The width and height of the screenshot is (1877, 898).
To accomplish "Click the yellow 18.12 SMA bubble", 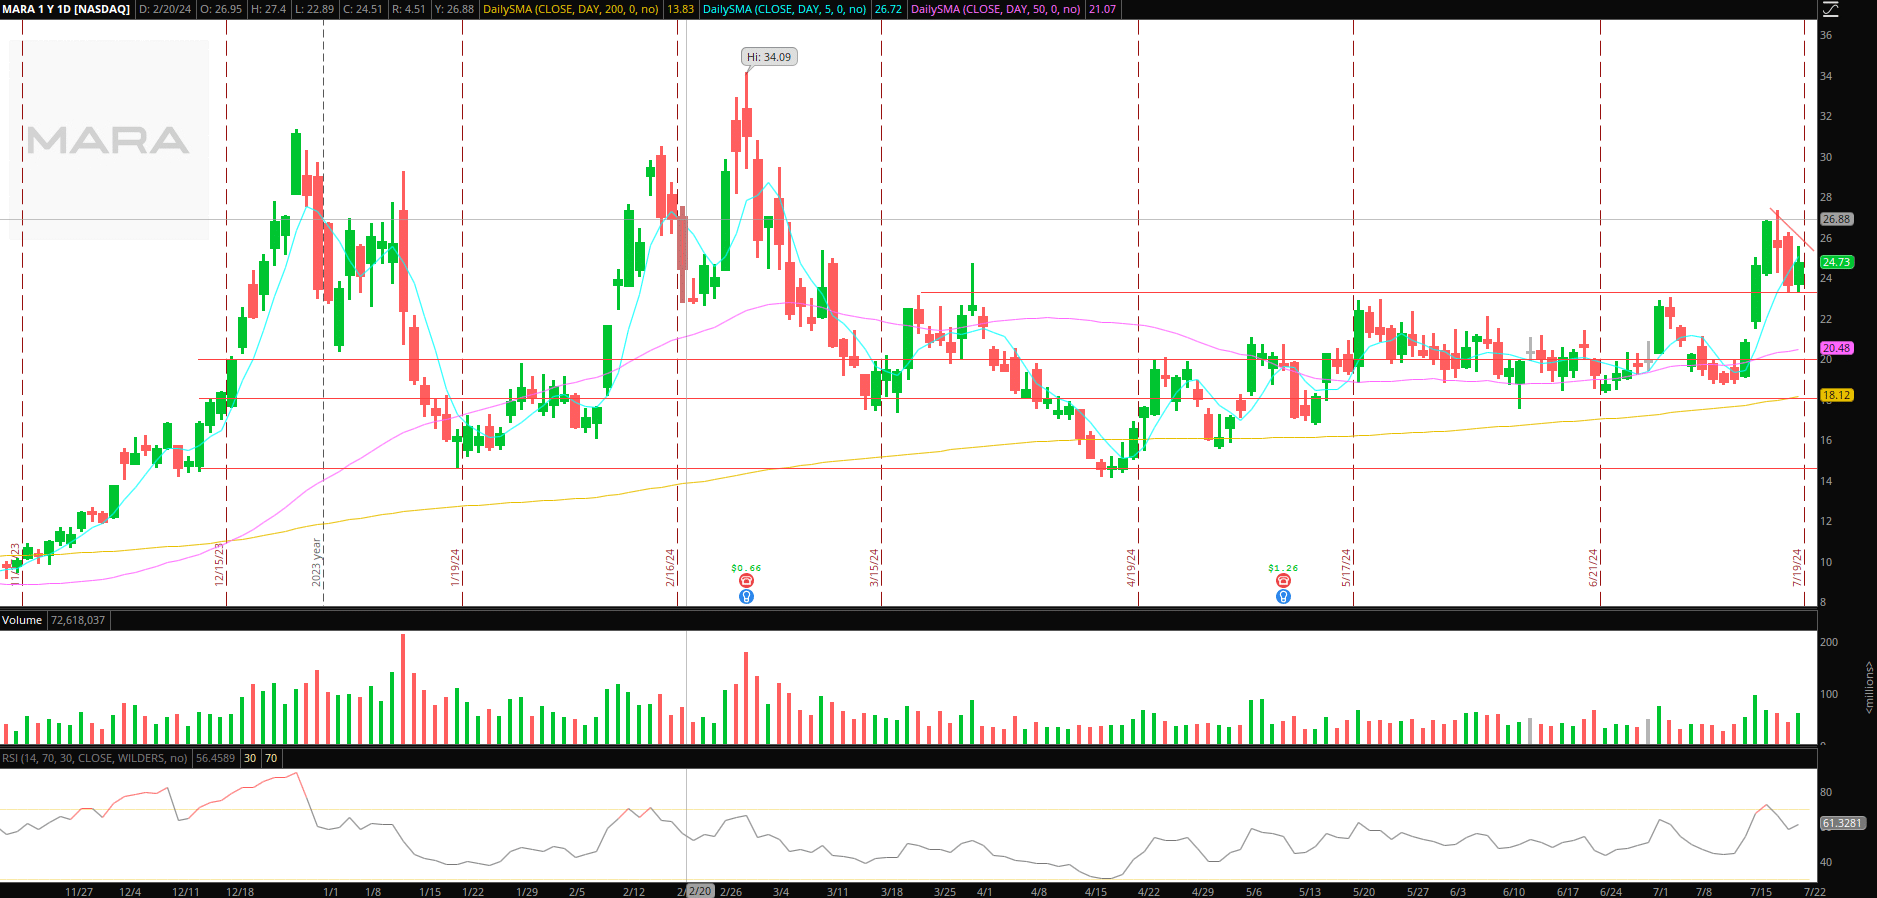I will 1836,395.
